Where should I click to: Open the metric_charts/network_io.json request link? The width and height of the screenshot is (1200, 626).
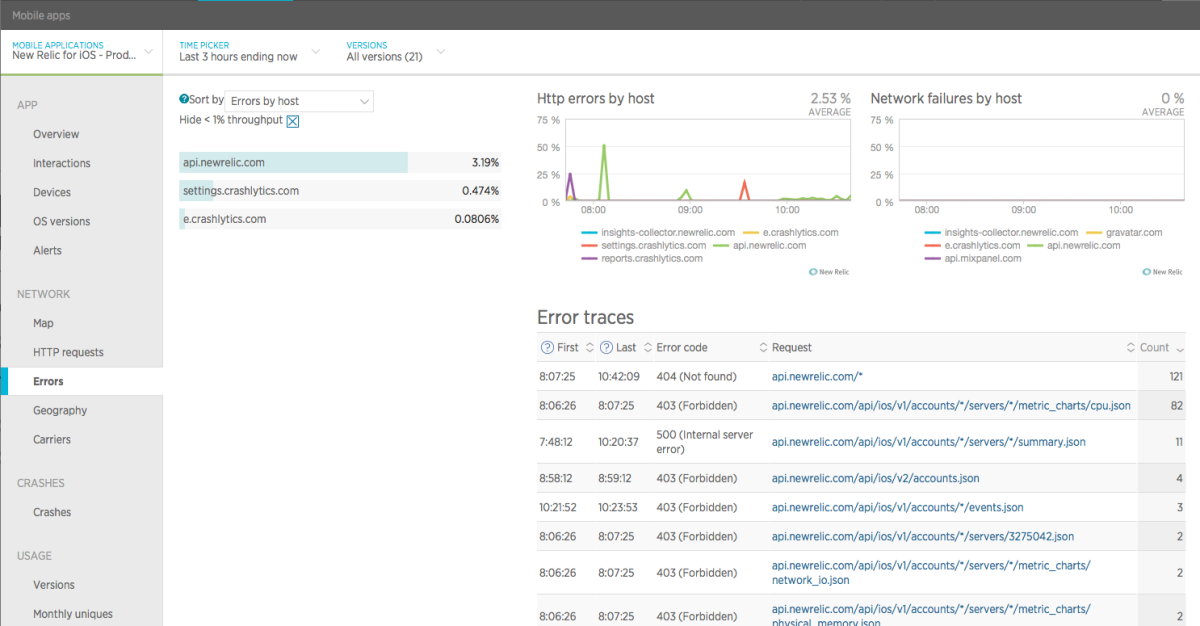click(931, 572)
